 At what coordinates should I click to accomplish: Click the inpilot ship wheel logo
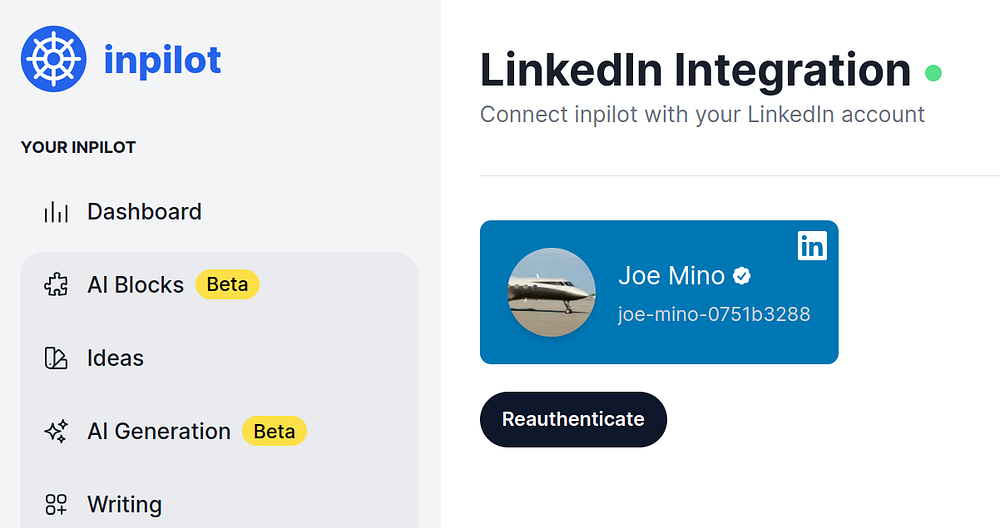54,60
